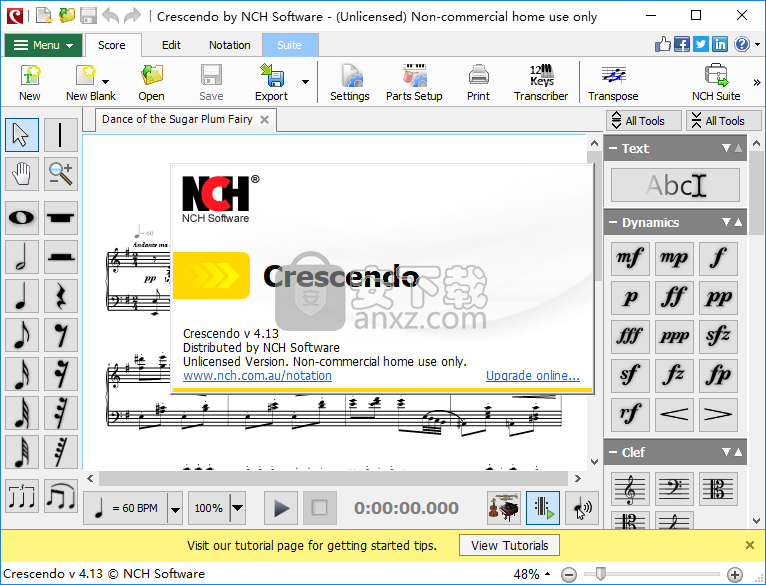Zoom out with the minus button
766x585 pixels.
(569, 575)
